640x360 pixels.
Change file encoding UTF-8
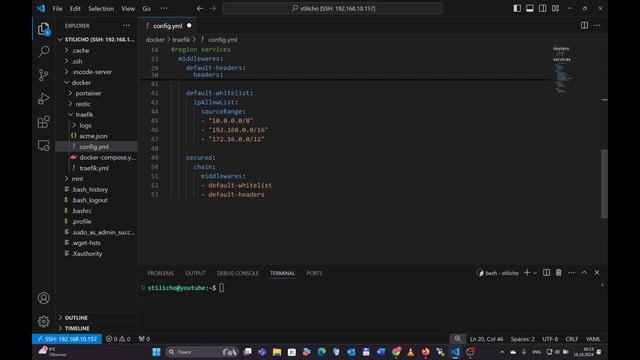pyautogui.click(x=550, y=339)
